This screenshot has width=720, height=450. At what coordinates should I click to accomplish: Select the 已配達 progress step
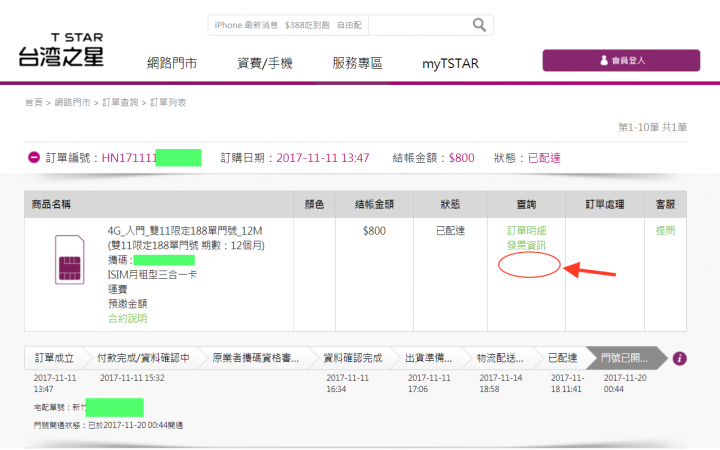[562, 358]
